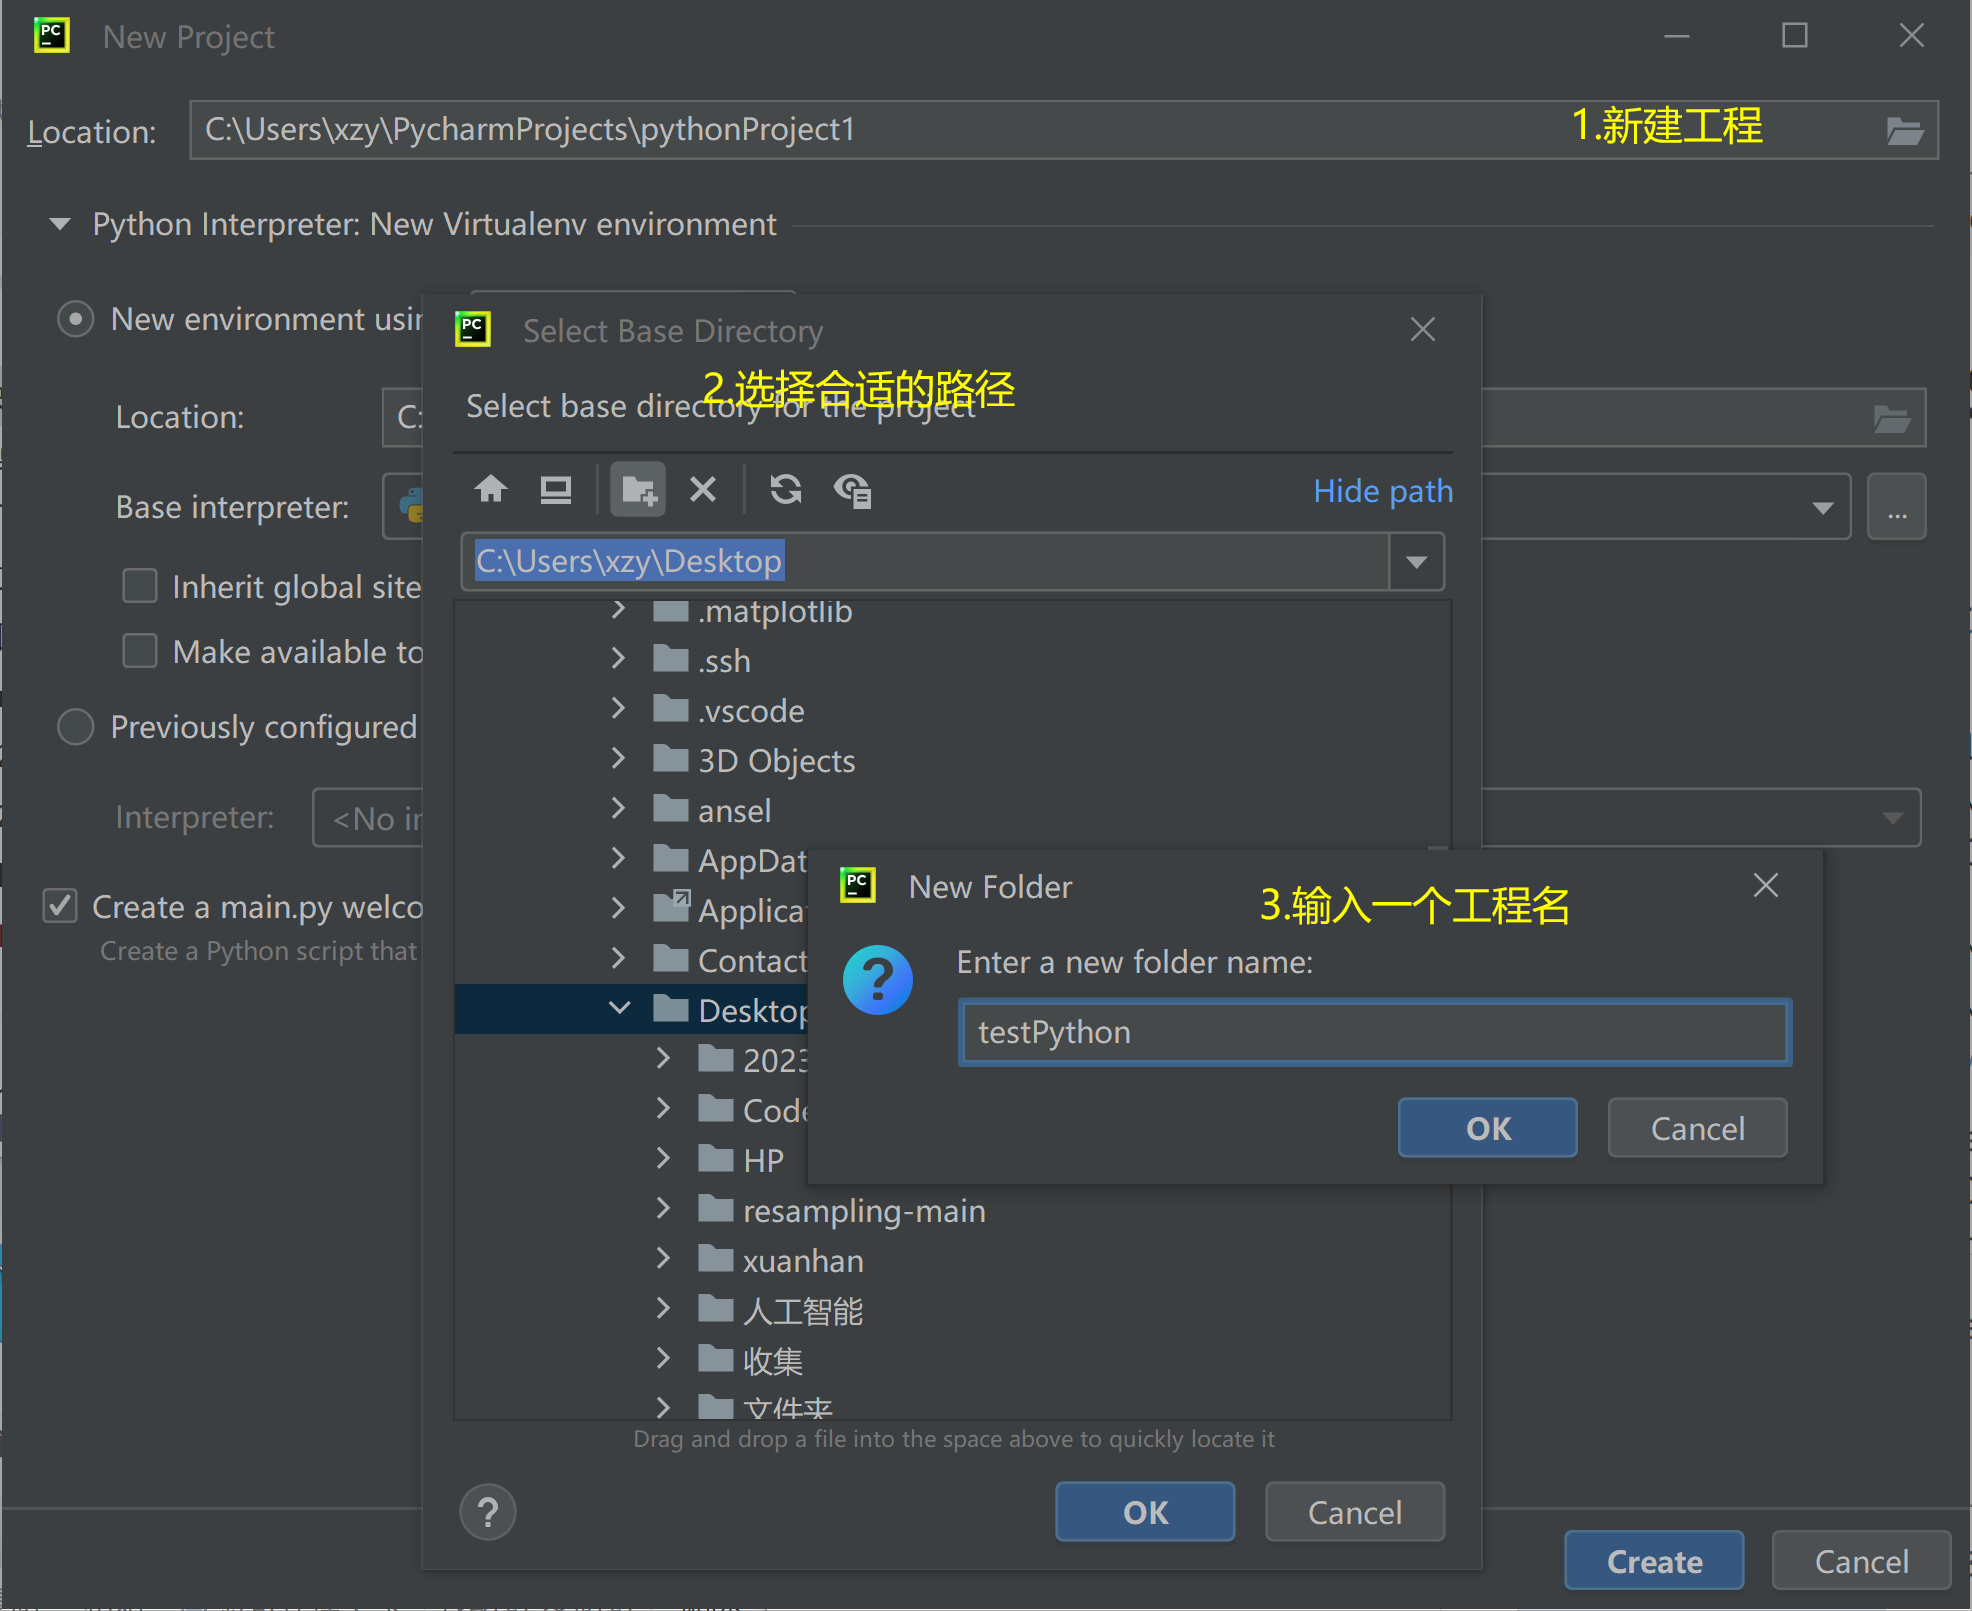Expand the .ssh folder
This screenshot has width=1972, height=1611.
[x=618, y=658]
